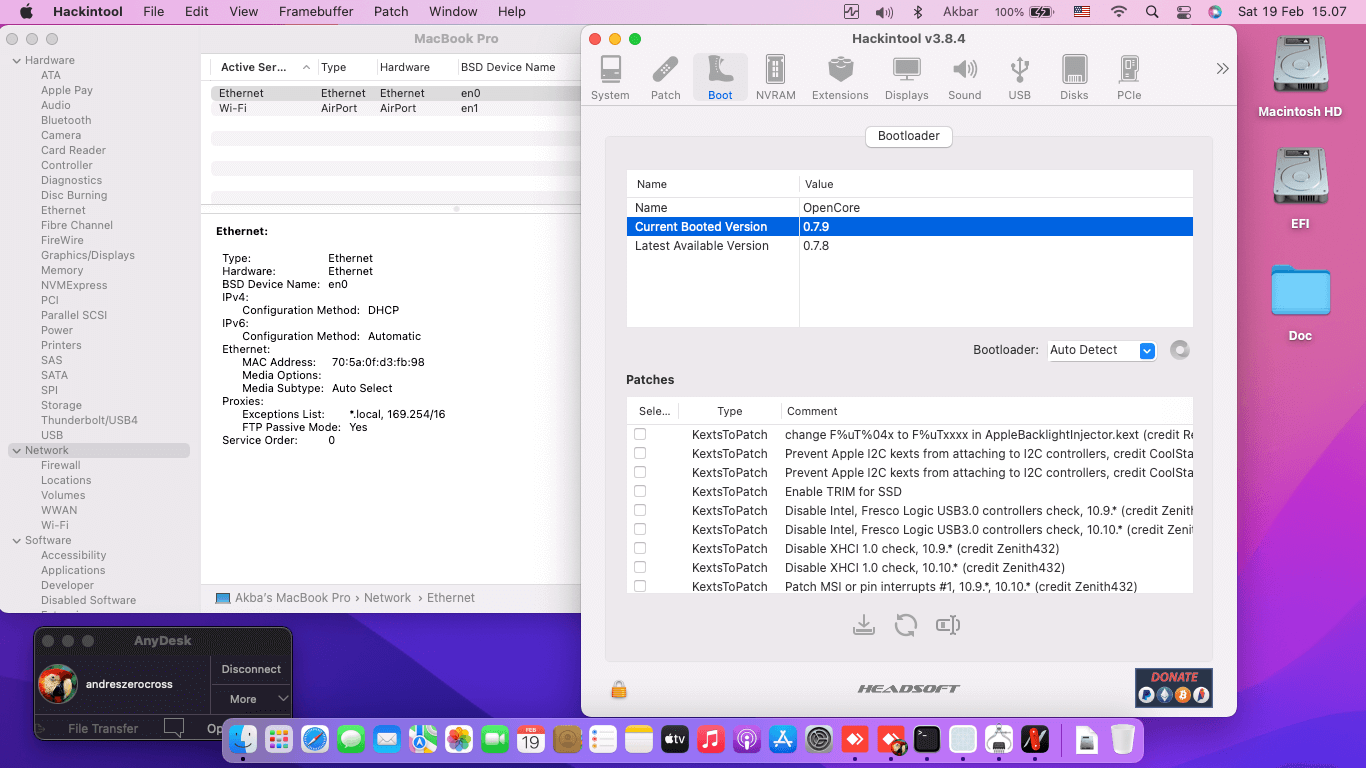Open the Displays toolbar icon
1366x768 pixels.
[x=906, y=78]
